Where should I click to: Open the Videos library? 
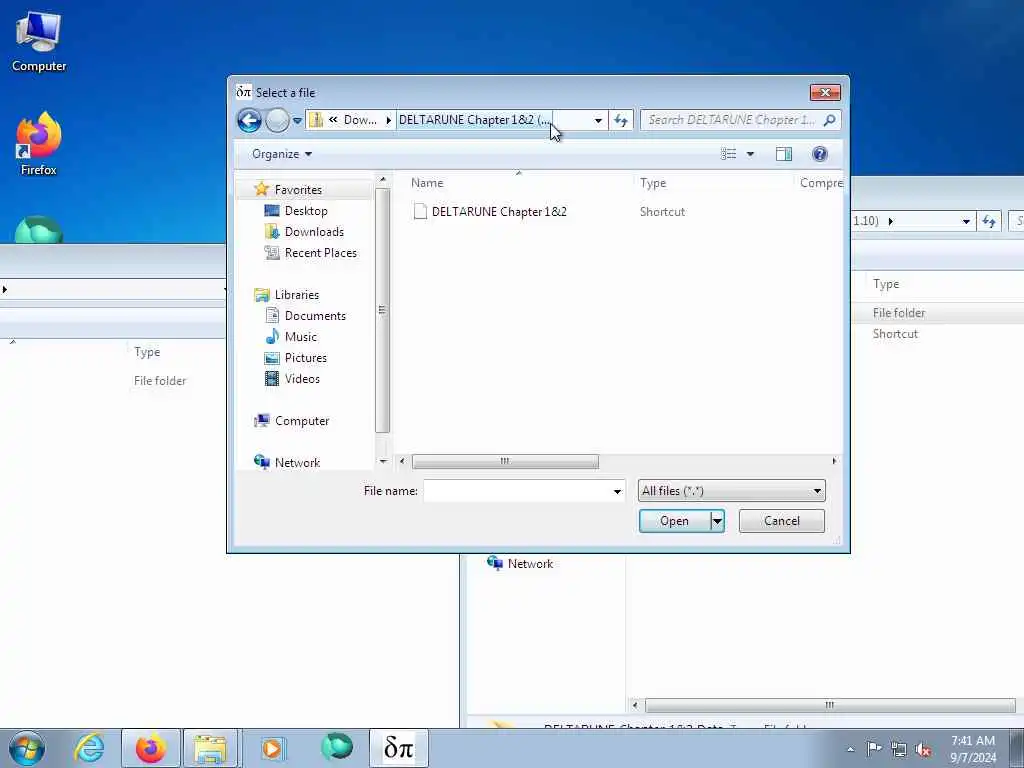pyautogui.click(x=302, y=379)
